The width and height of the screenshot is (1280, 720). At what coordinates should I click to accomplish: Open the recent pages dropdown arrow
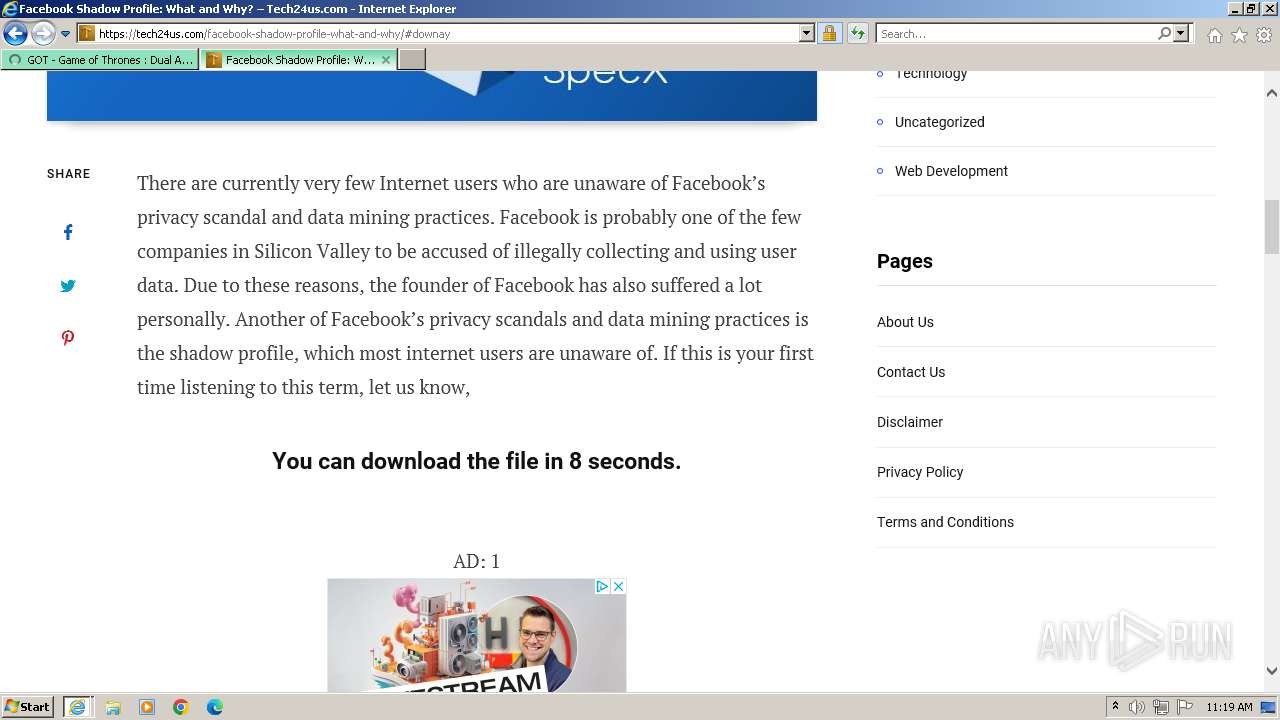click(65, 34)
